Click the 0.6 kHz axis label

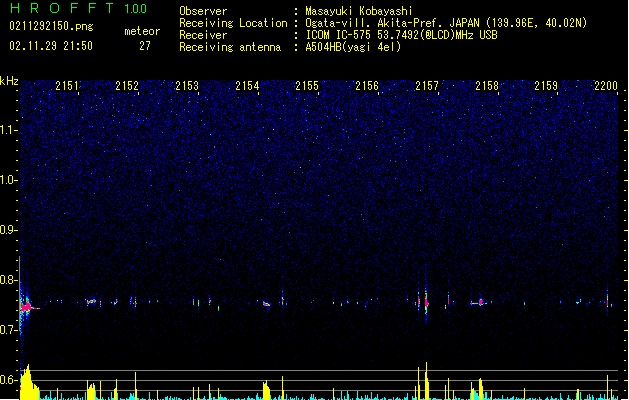(x=8, y=380)
